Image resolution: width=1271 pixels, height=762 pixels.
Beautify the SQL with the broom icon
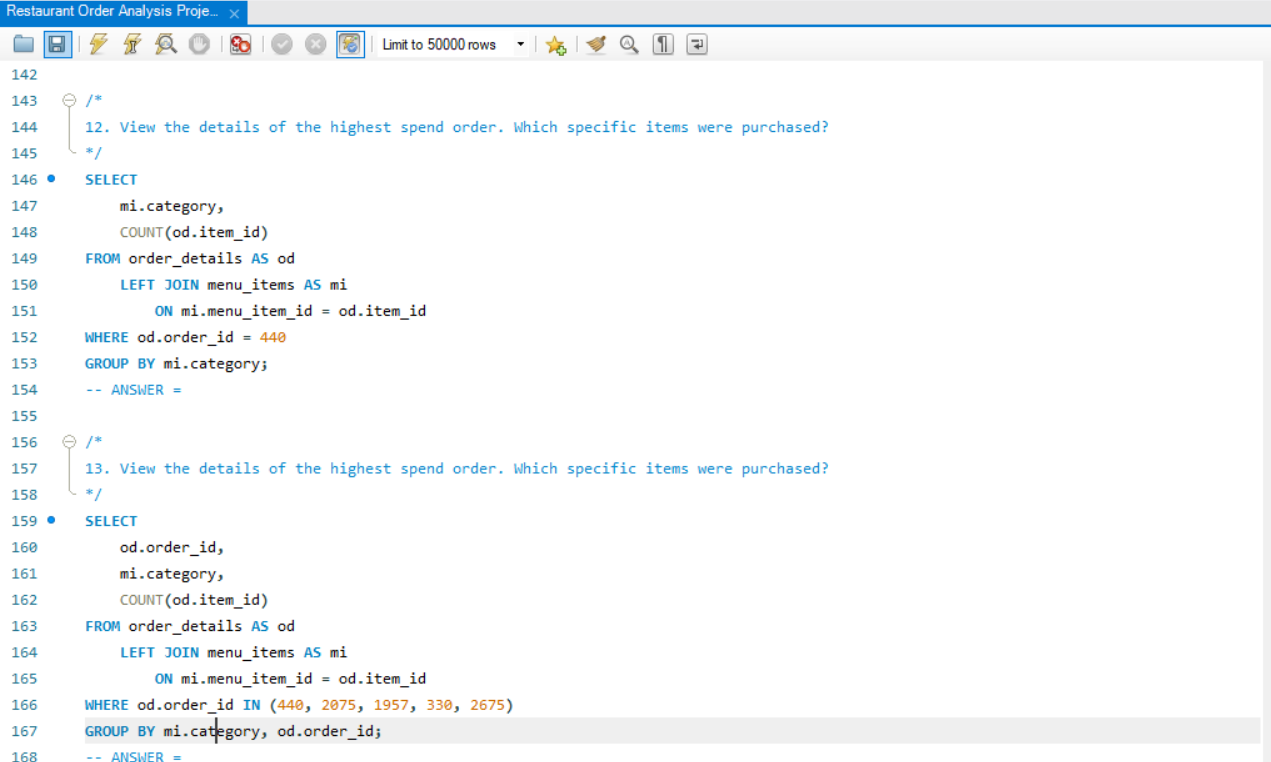click(x=596, y=44)
